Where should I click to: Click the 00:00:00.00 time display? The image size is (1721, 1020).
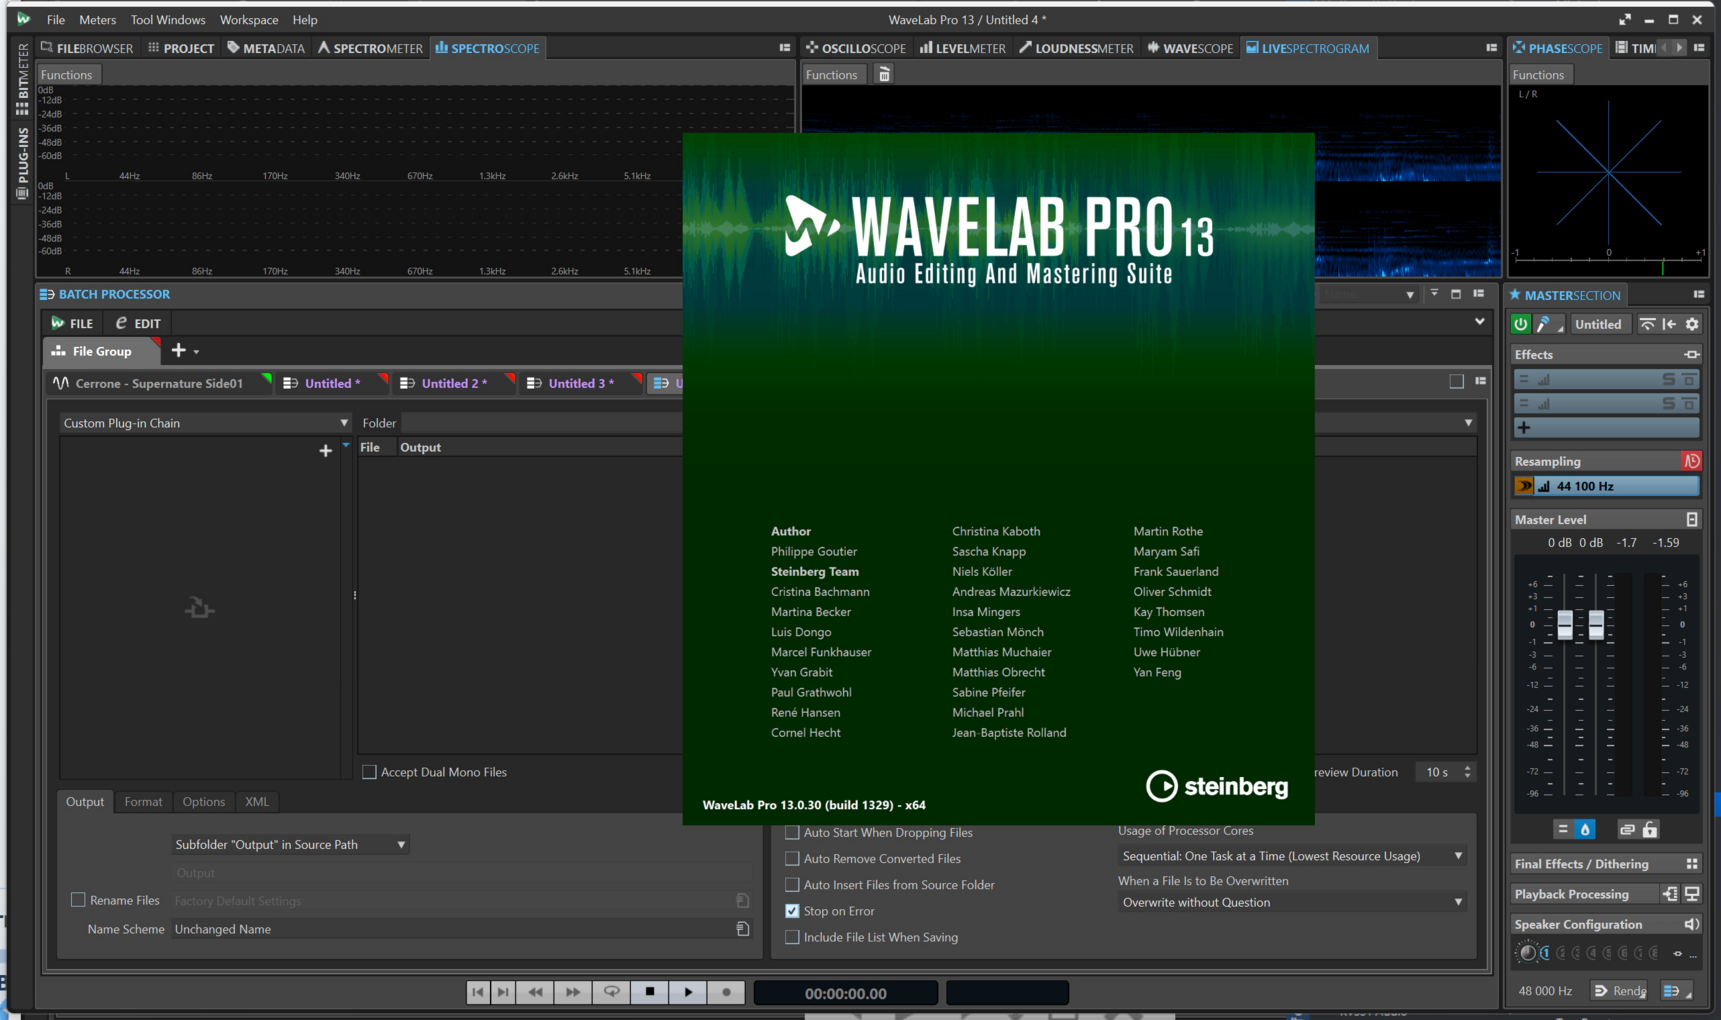click(846, 993)
